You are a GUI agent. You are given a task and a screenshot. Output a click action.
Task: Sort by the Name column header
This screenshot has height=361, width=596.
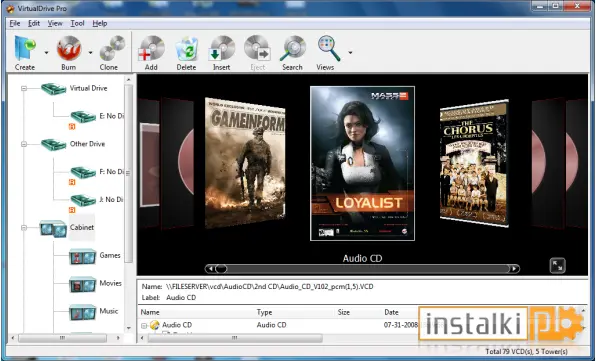[150, 312]
